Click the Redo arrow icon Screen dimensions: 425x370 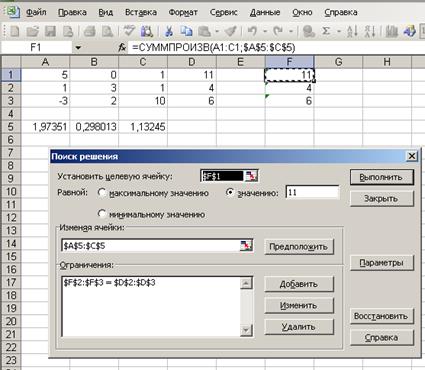[278, 32]
